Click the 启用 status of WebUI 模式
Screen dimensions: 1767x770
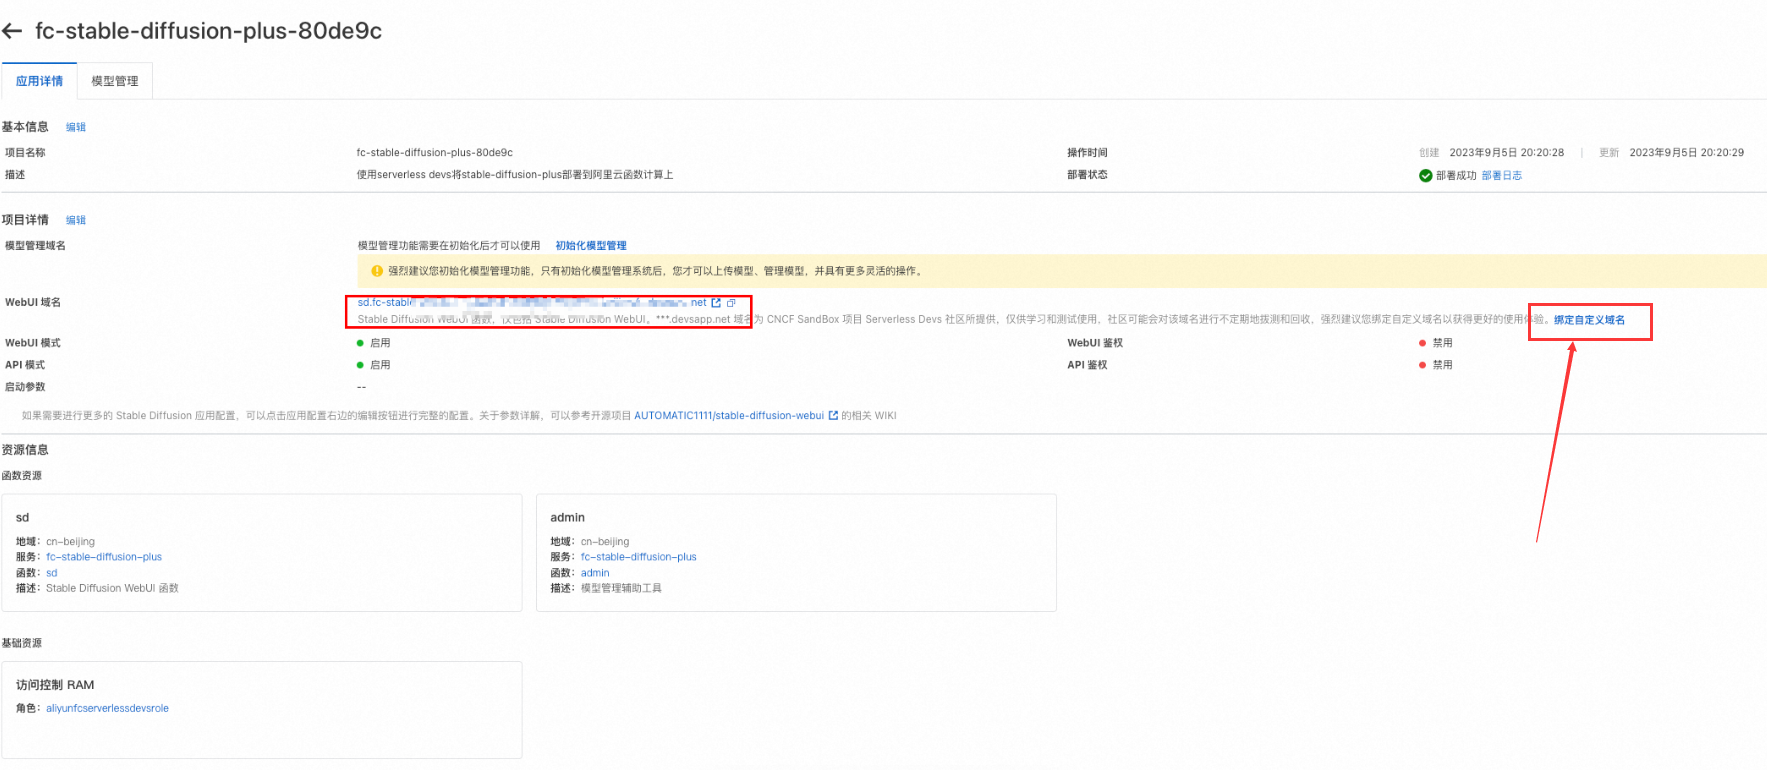(380, 343)
